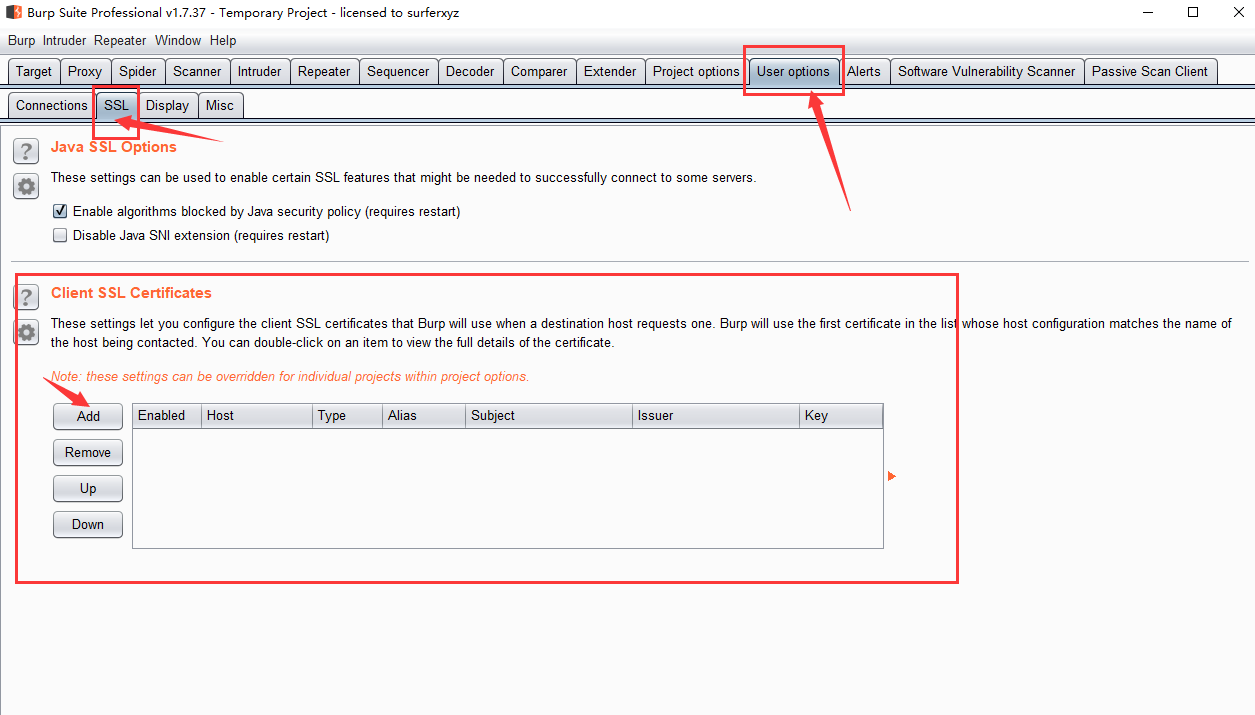Select the User options tab
The image size is (1255, 715).
click(x=793, y=72)
